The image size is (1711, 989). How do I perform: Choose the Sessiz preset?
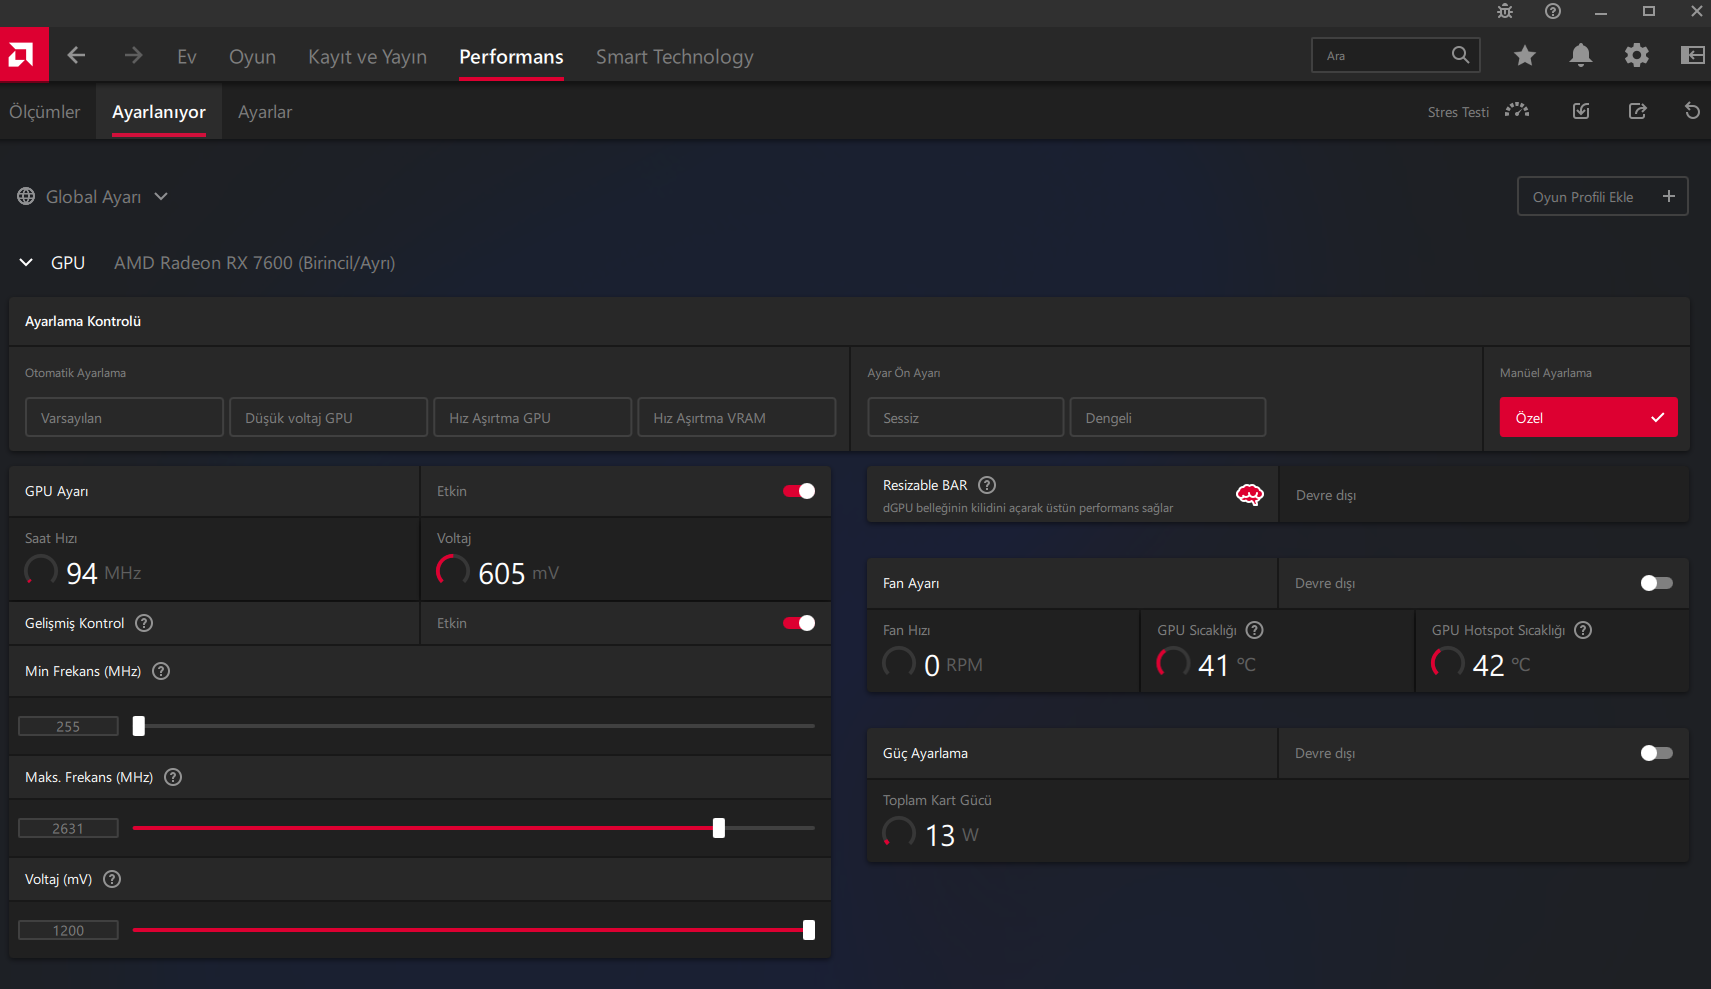pos(965,417)
